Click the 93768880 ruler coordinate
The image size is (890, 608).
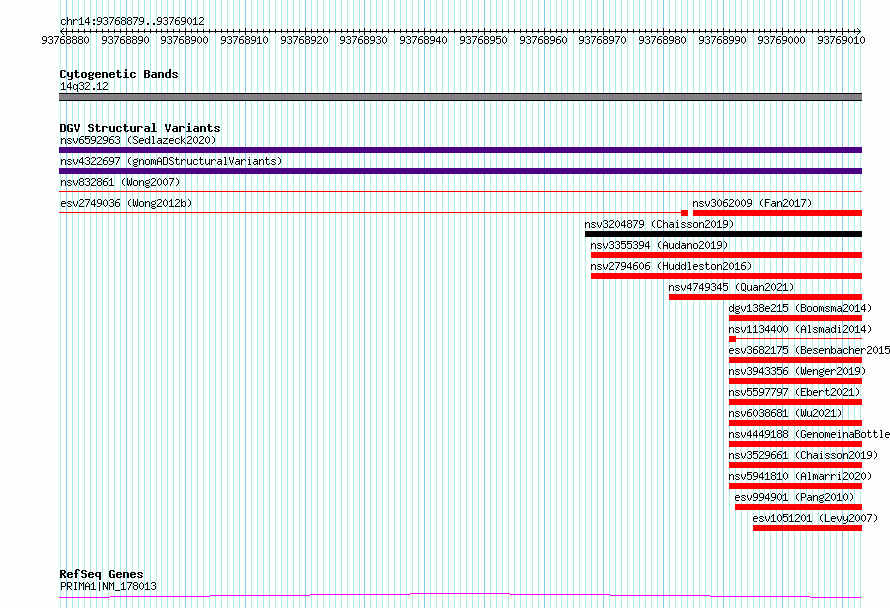point(65,40)
